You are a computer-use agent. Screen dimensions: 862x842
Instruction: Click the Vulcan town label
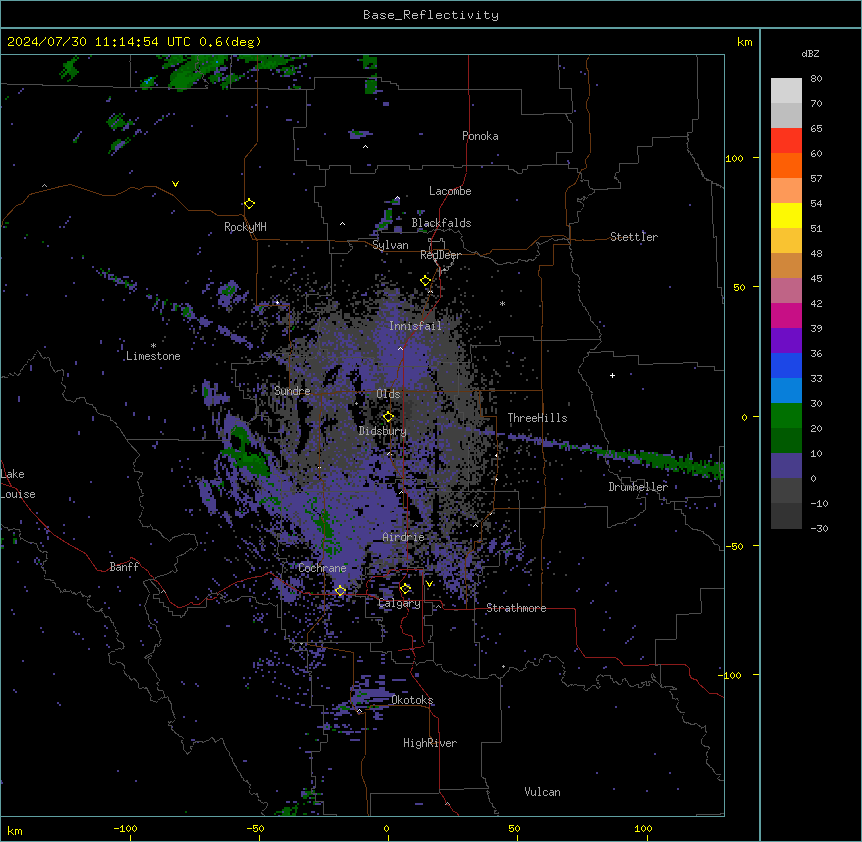[542, 792]
